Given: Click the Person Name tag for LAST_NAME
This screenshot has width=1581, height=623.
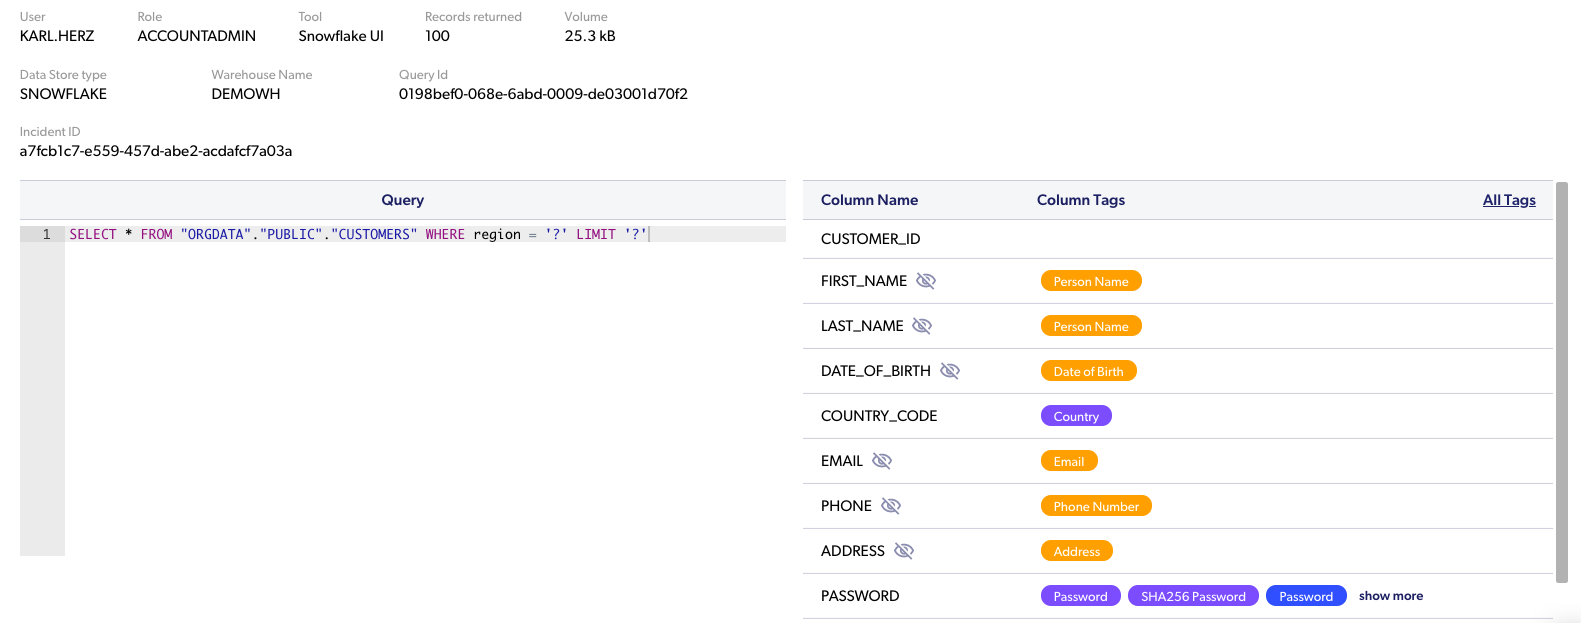Looking at the screenshot, I should coord(1090,326).
